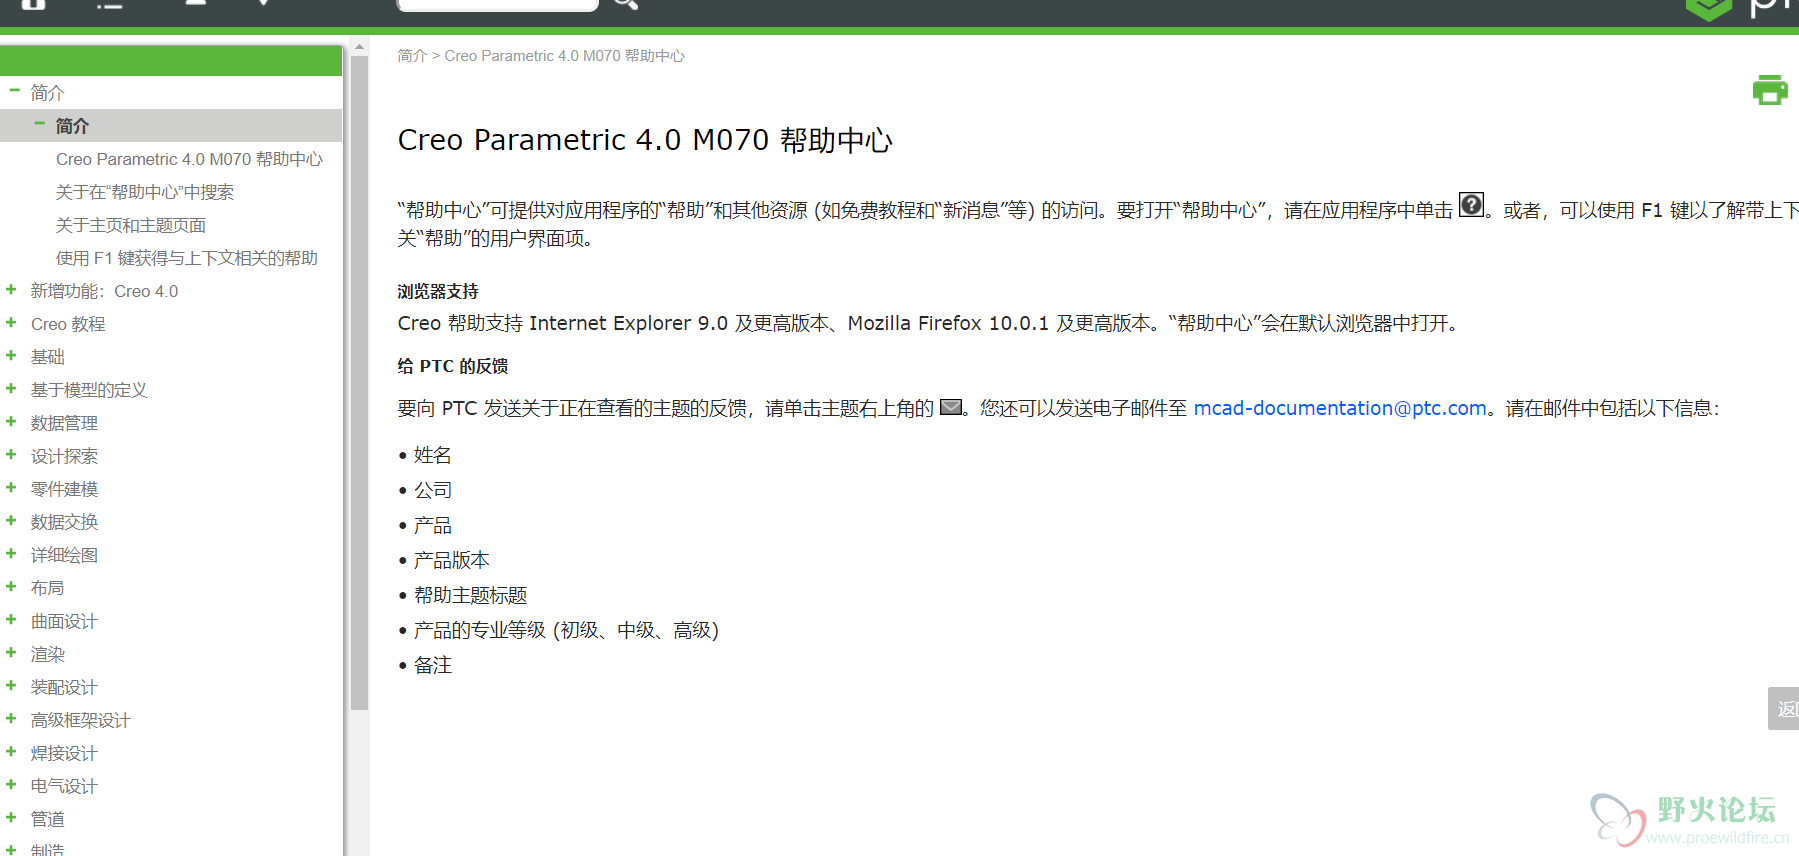Open 使用 F1 键获得与上下文相关的帮助 topic
The width and height of the screenshot is (1799, 856).
coord(187,258)
